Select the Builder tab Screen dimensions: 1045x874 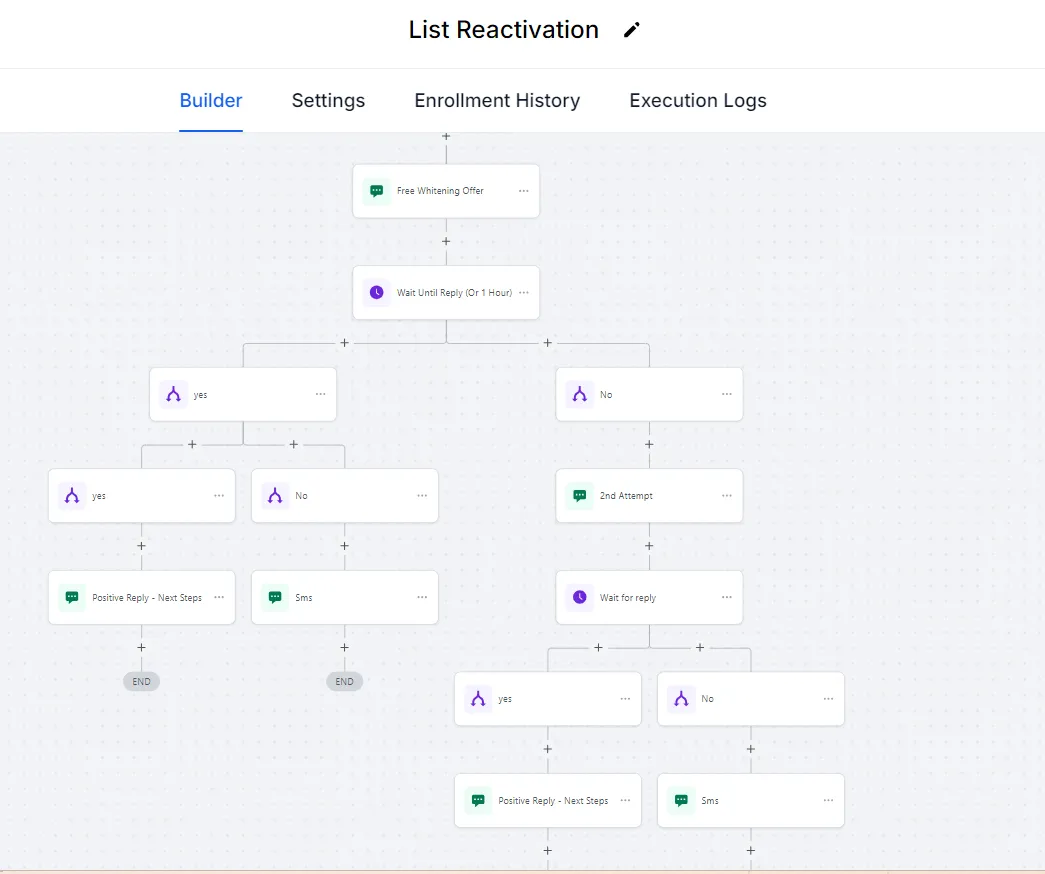pyautogui.click(x=211, y=101)
